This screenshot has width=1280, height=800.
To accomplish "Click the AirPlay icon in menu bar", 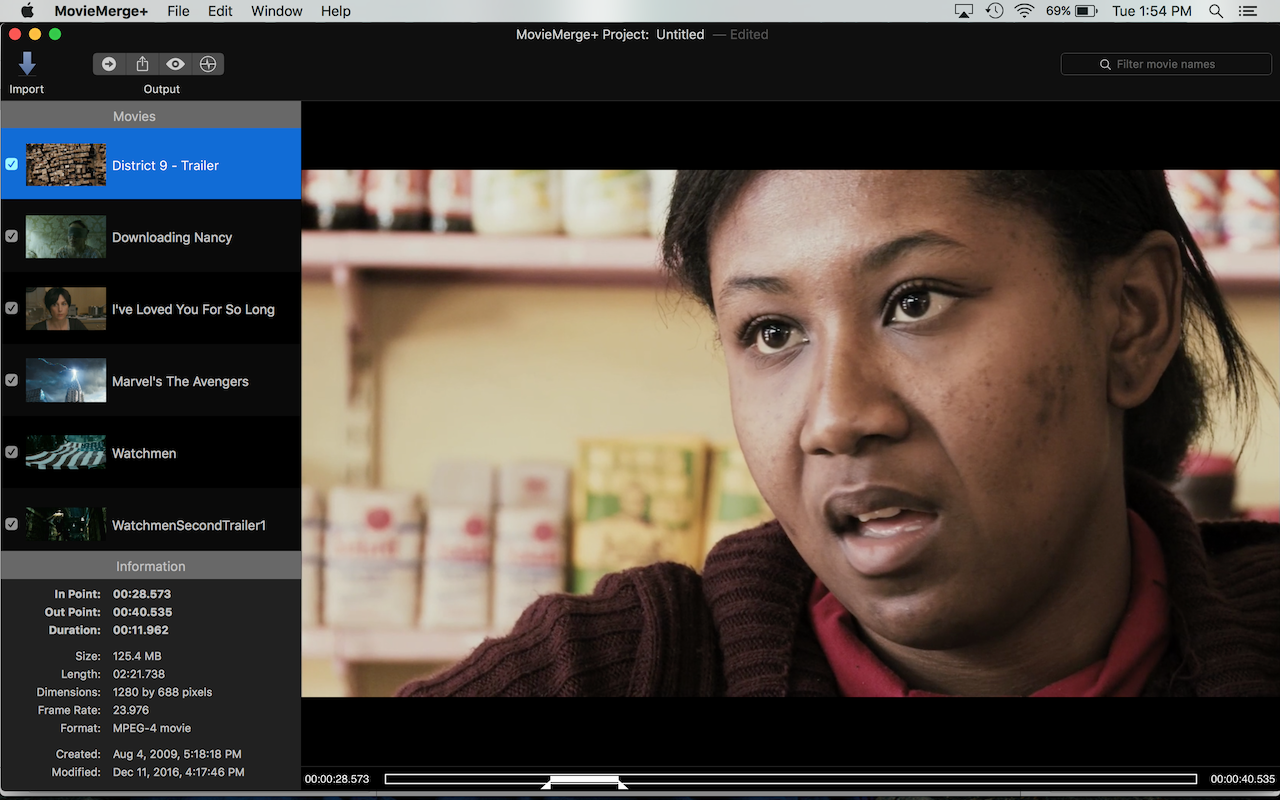I will pos(963,11).
